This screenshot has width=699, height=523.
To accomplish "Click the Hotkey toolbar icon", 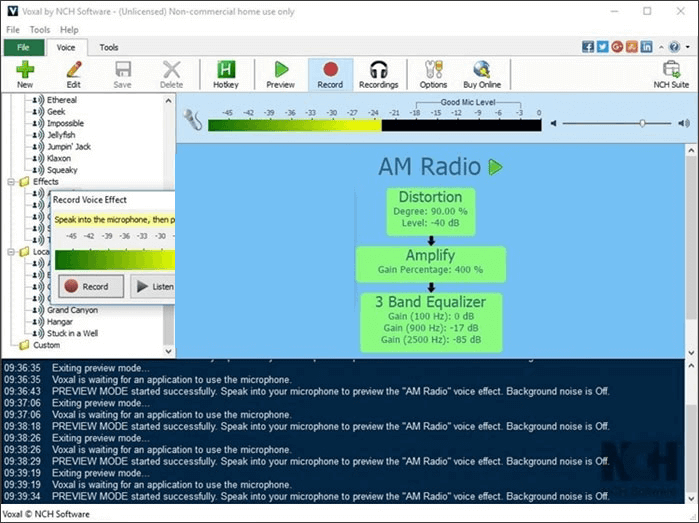I will tap(226, 74).
